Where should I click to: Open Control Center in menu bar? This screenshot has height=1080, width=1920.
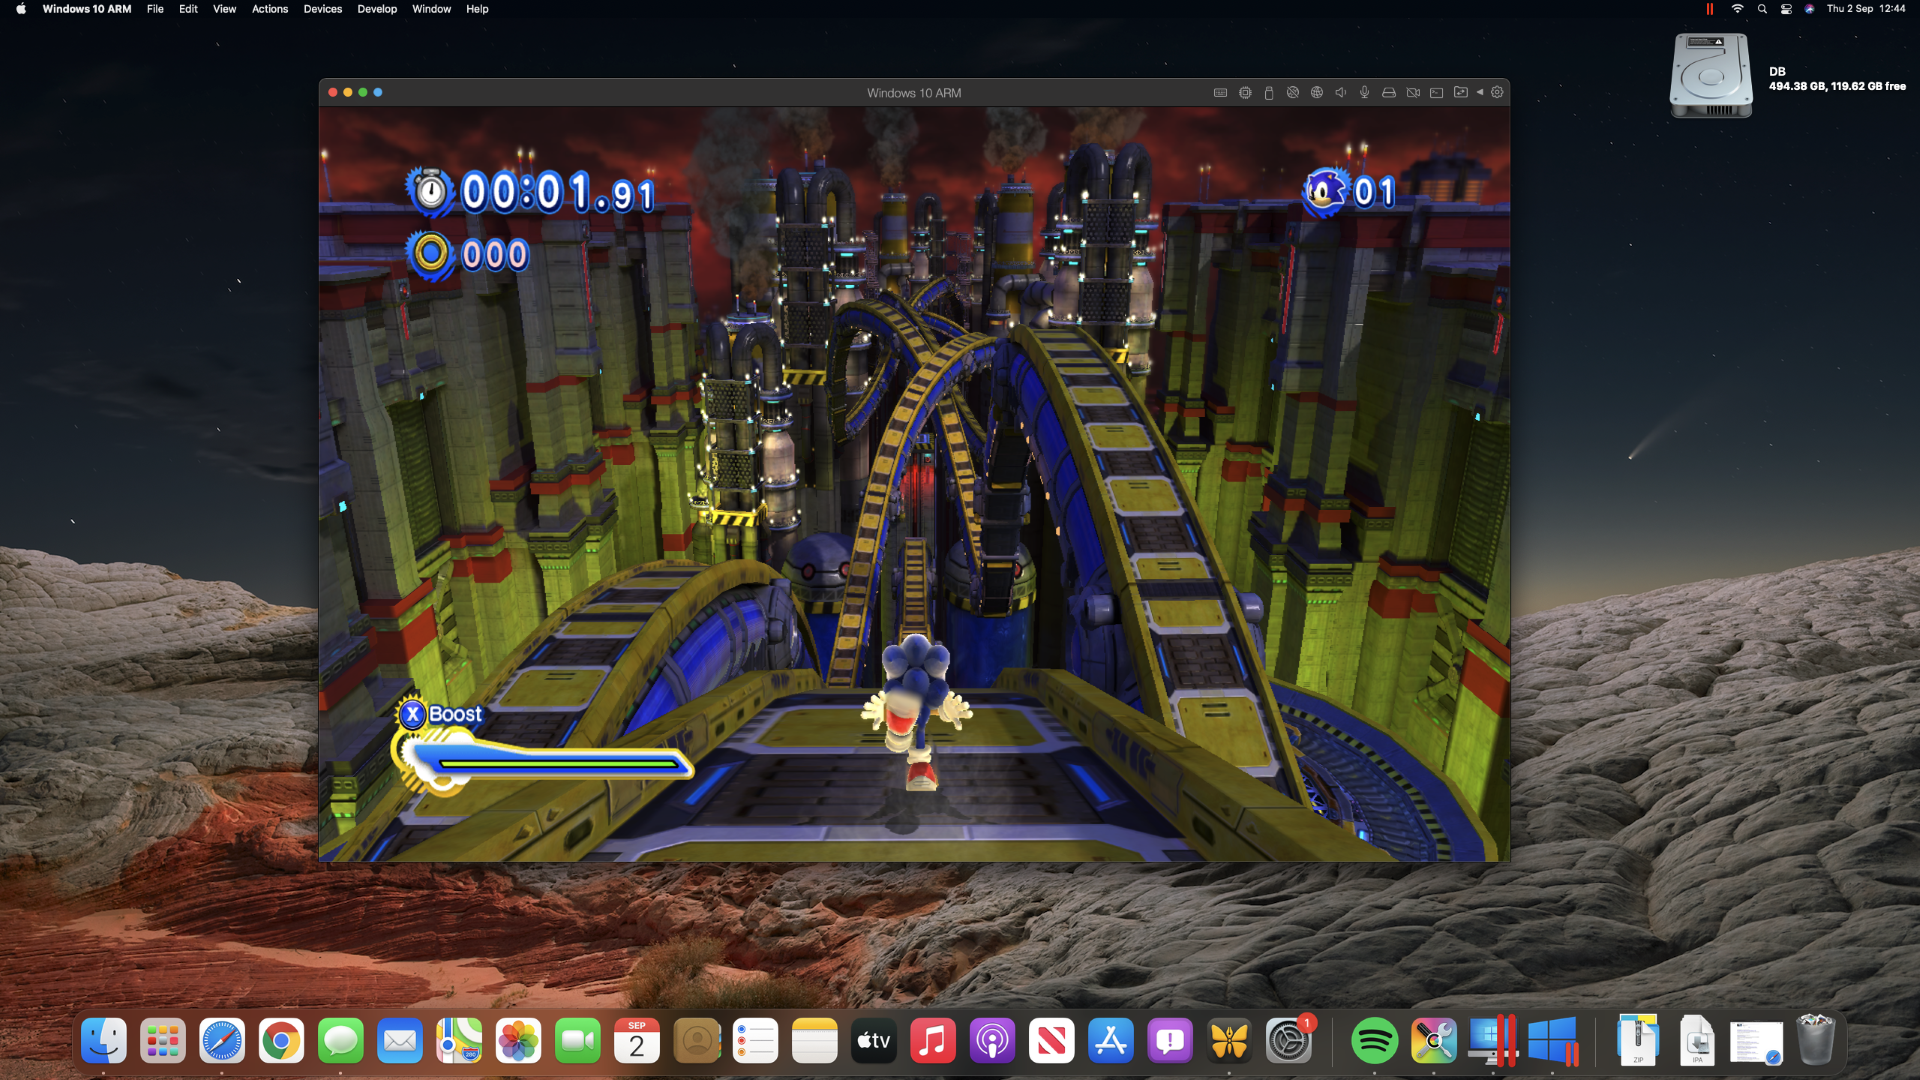[x=1786, y=9]
